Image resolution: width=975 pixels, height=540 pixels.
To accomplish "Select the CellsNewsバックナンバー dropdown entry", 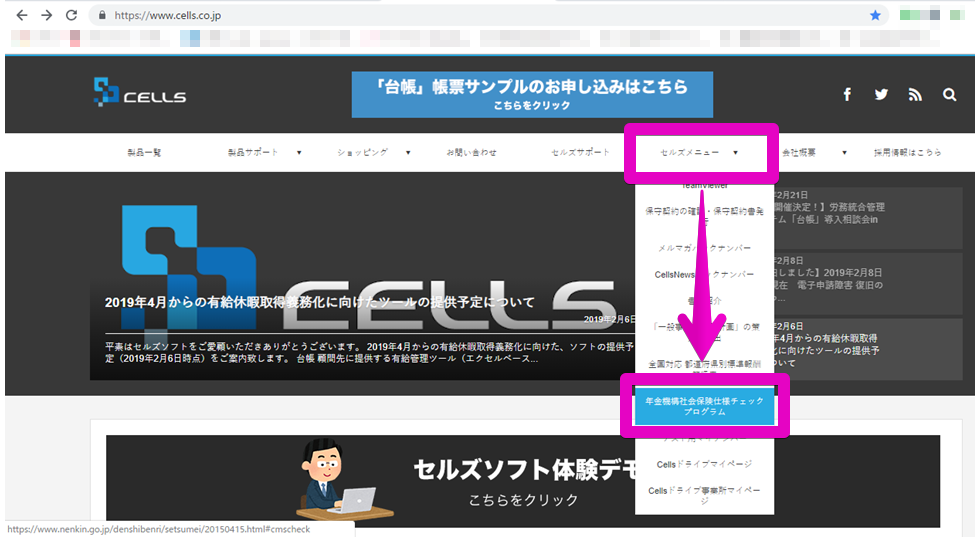I will coord(705,274).
